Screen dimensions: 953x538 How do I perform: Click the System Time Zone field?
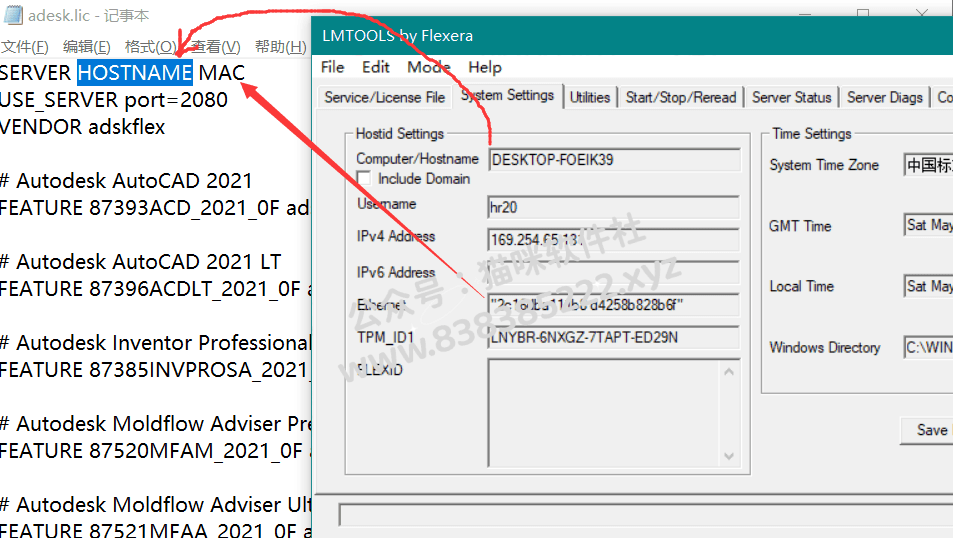tap(928, 165)
